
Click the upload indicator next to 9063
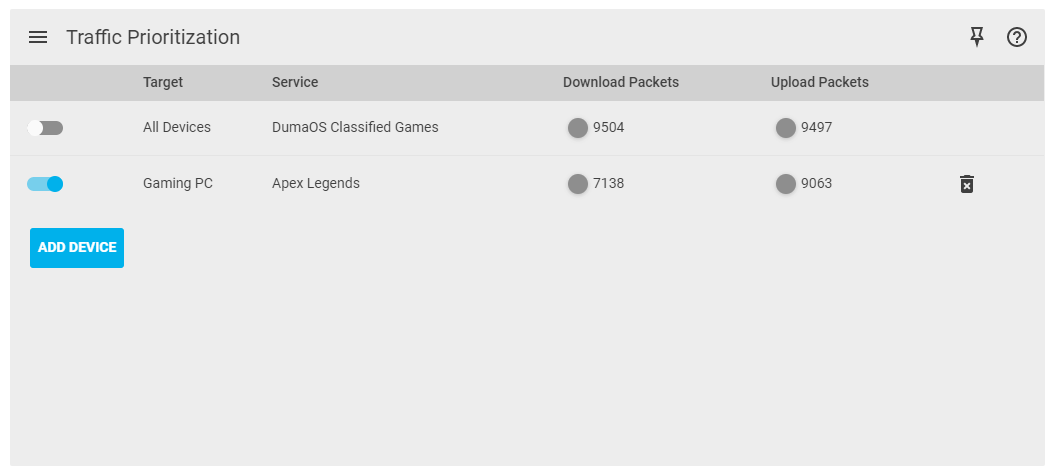(786, 183)
